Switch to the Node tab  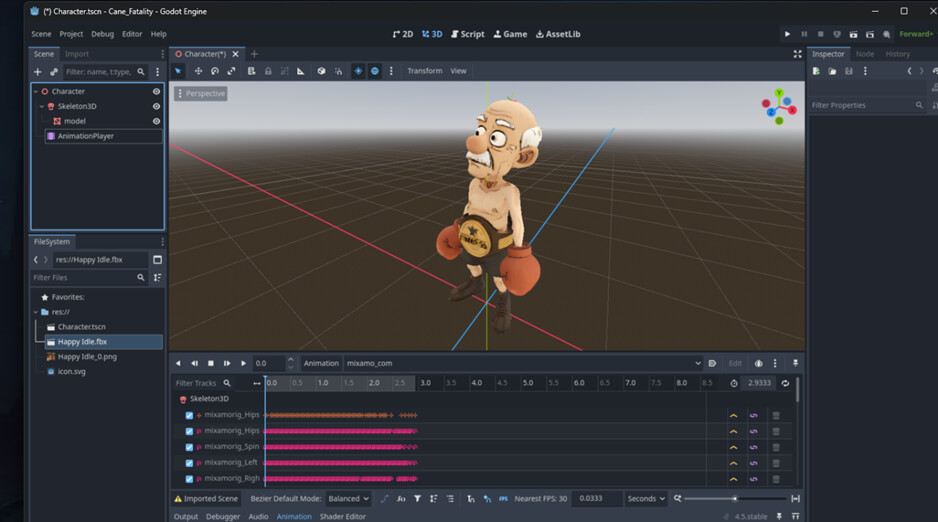(x=864, y=54)
